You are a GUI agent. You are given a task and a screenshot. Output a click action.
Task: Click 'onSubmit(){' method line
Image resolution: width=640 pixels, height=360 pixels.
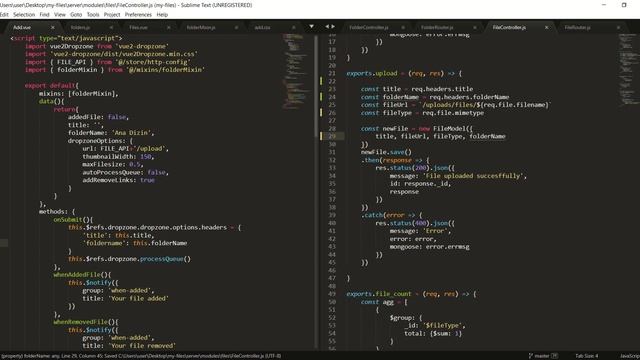73,220
